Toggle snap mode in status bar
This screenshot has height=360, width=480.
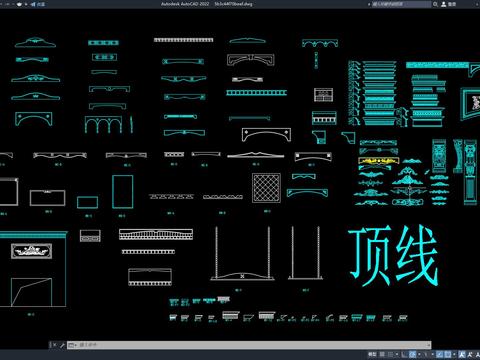(x=390, y=354)
